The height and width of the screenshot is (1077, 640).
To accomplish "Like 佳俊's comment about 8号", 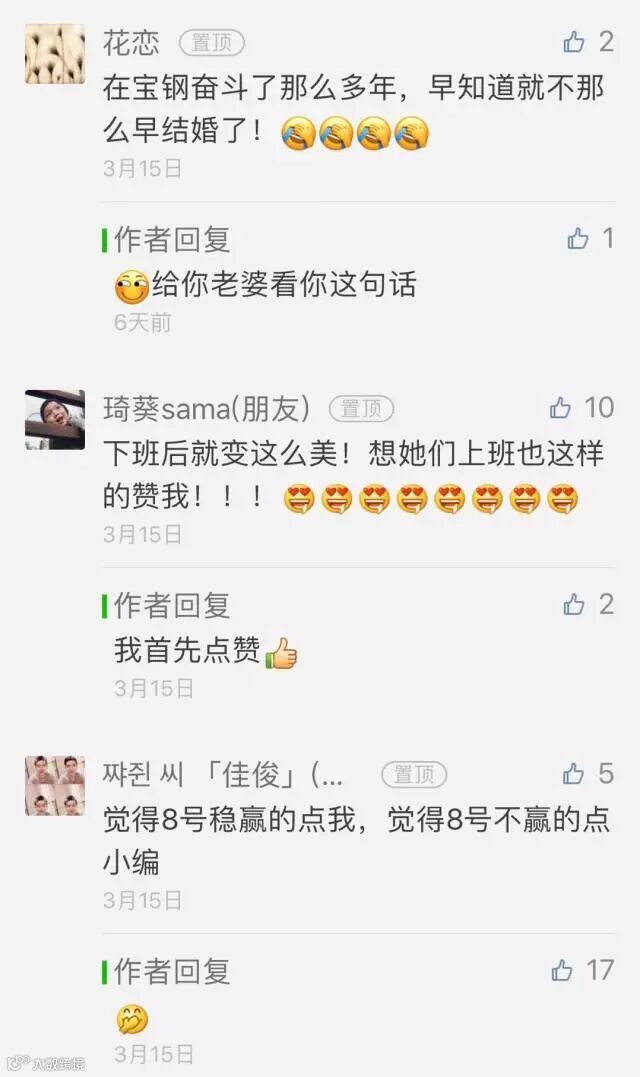I will pos(573,773).
